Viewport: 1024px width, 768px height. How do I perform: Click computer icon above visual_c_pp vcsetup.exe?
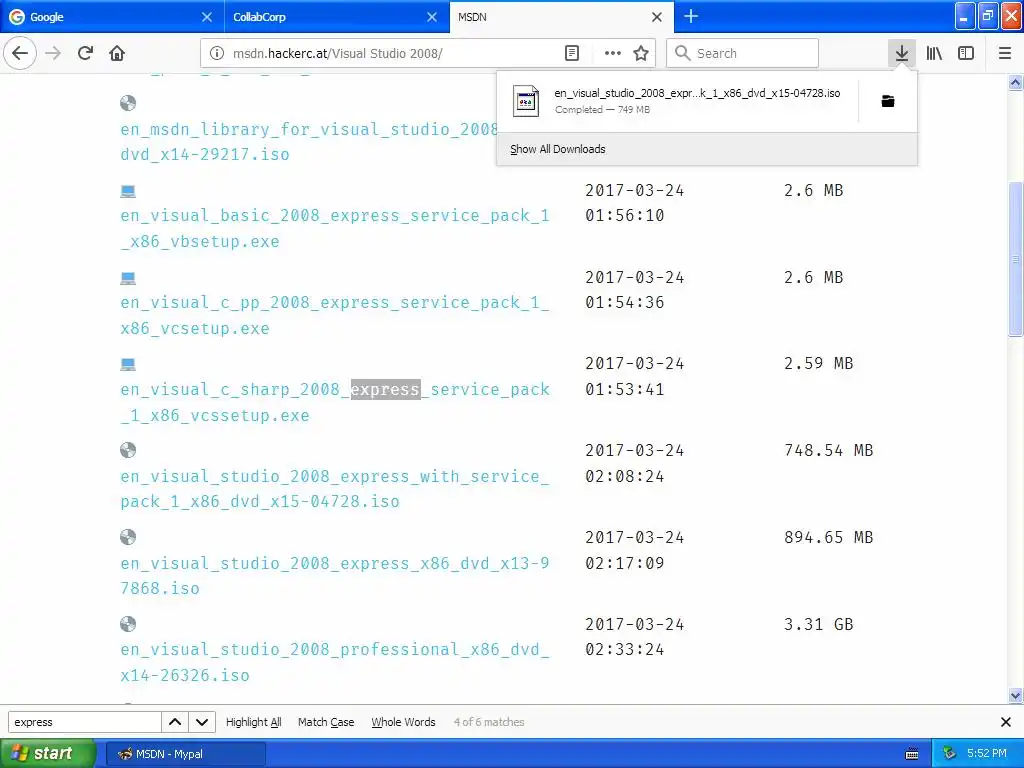(128, 278)
